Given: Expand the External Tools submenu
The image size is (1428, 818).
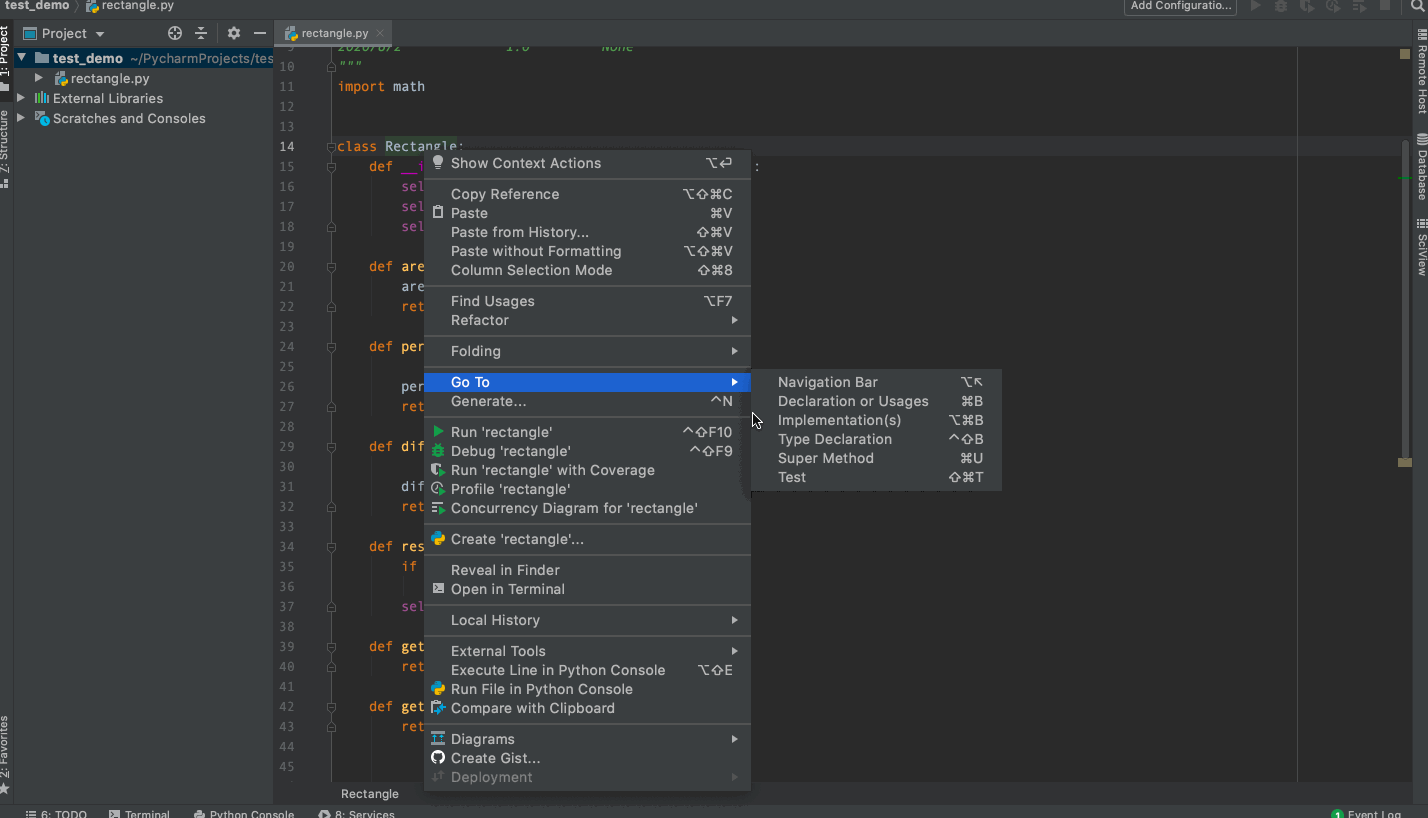Looking at the screenshot, I should [x=587, y=651].
